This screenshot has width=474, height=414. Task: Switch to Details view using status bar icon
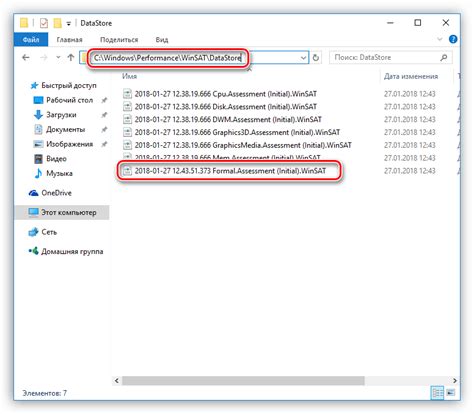point(437,393)
